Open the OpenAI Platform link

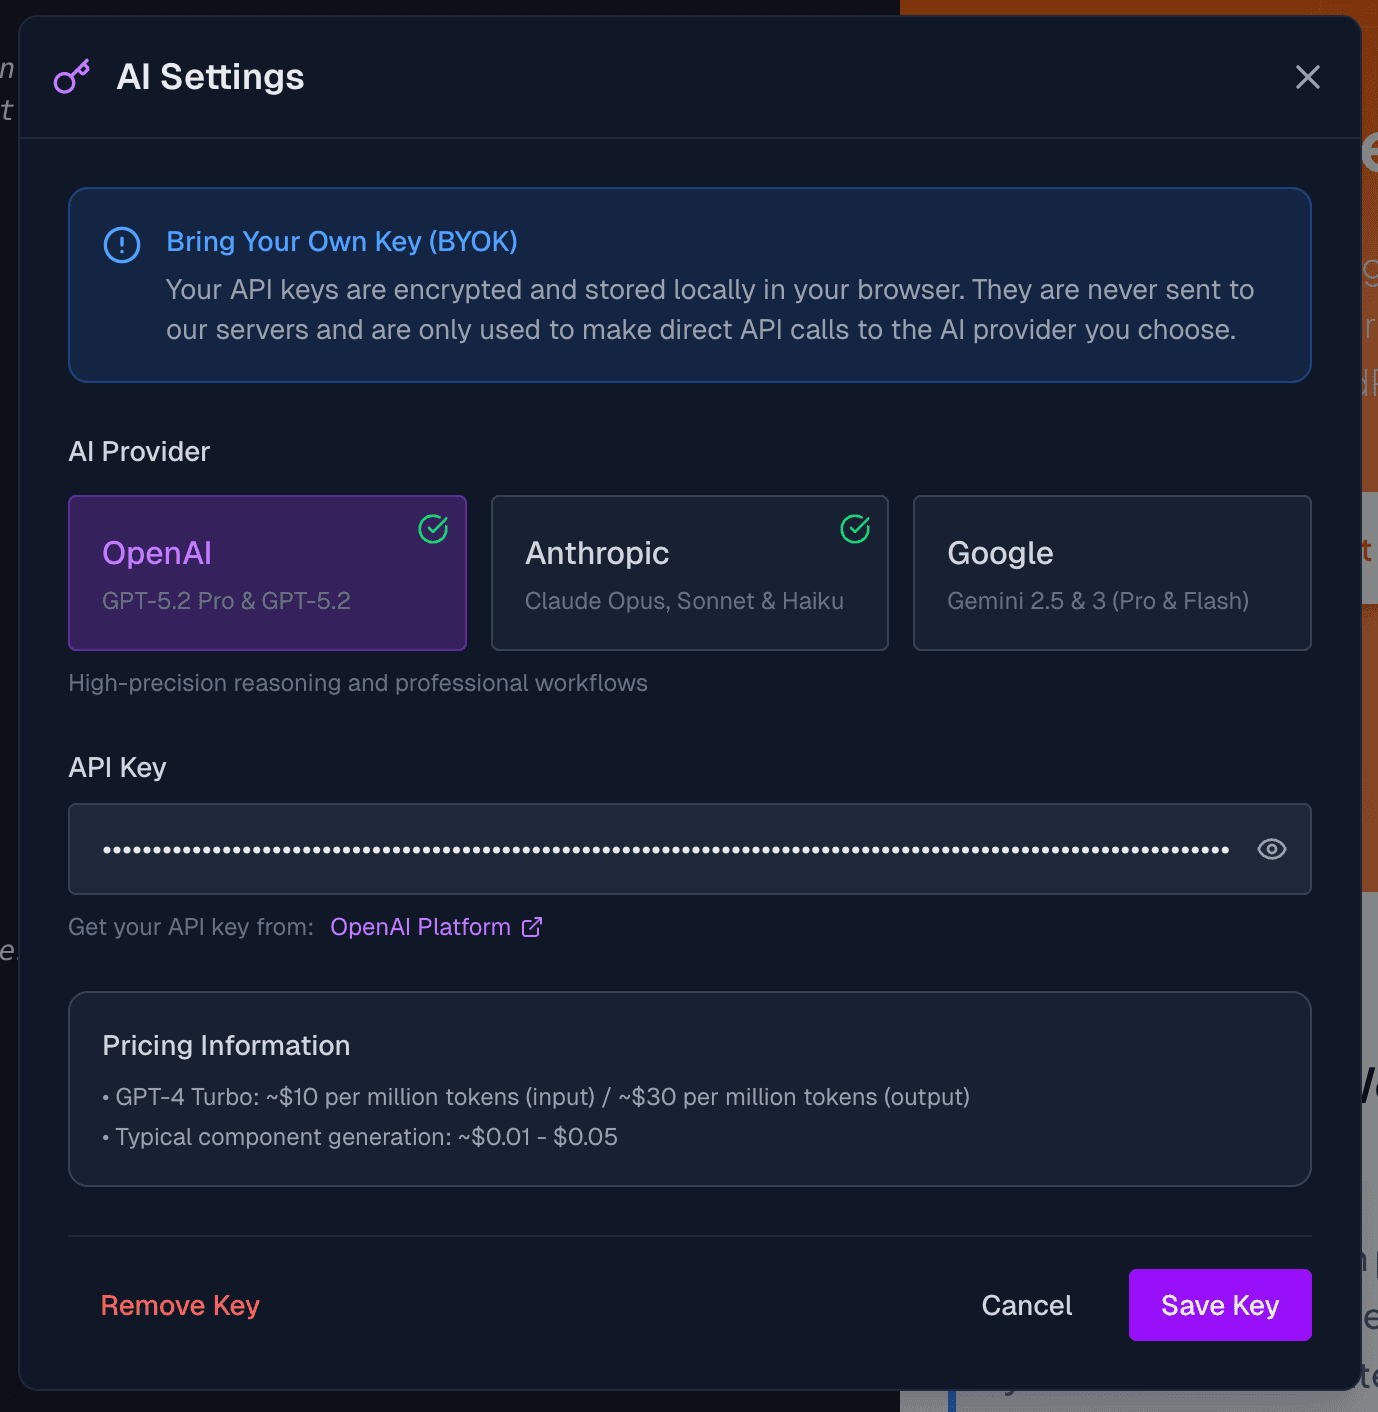click(420, 927)
